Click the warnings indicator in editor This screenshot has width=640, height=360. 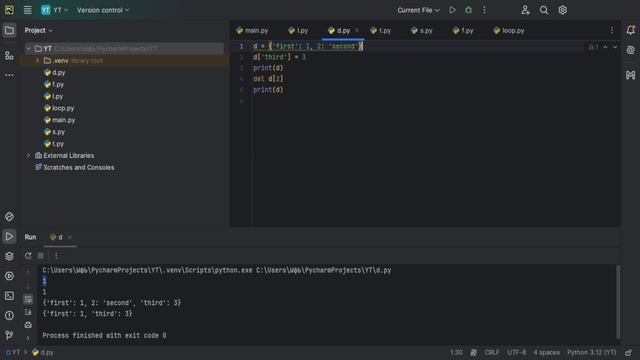(593, 47)
